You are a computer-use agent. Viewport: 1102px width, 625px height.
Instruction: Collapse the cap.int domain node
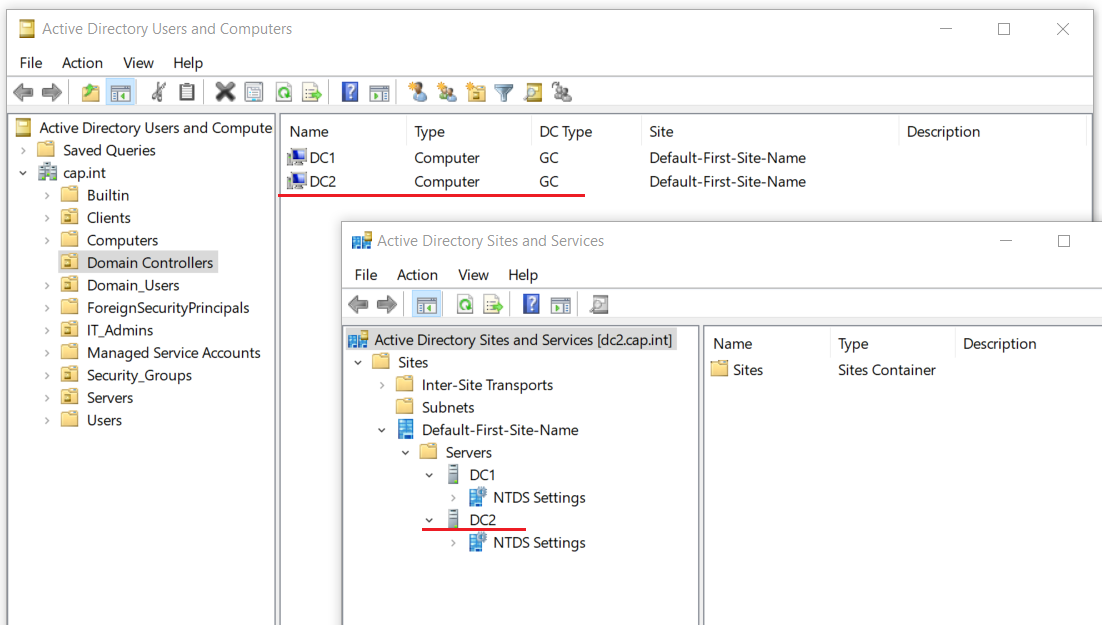point(23,173)
